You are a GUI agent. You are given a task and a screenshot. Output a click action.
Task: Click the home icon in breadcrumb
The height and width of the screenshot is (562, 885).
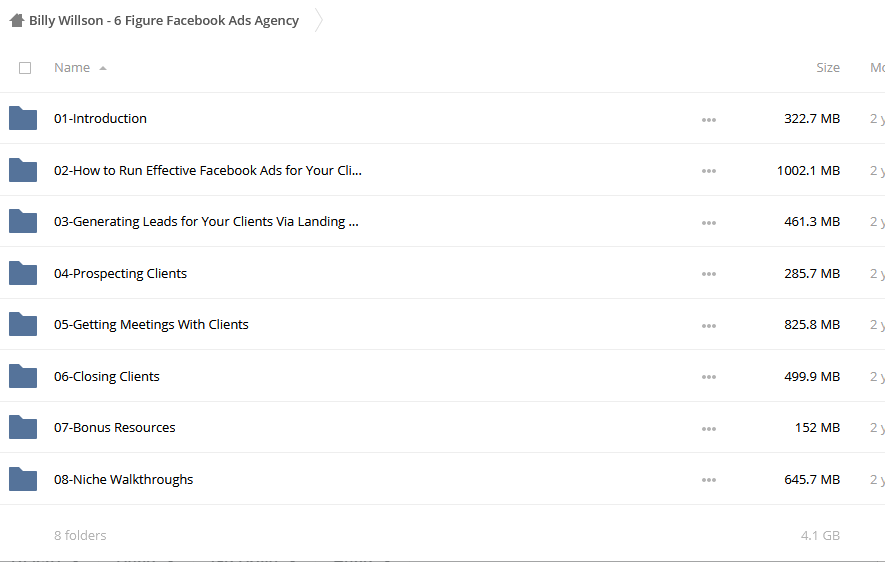coord(16,20)
